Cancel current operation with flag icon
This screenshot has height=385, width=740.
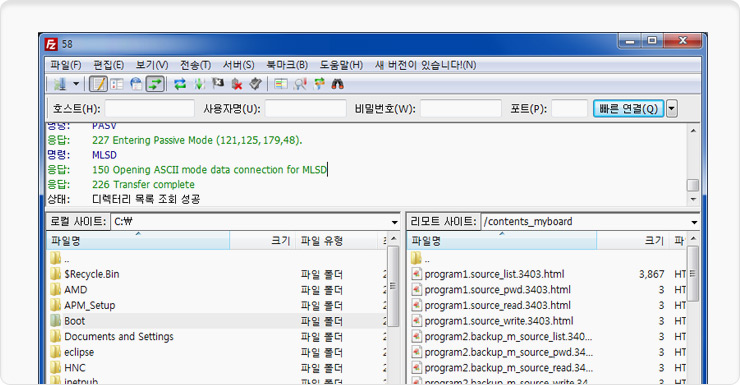click(x=218, y=84)
